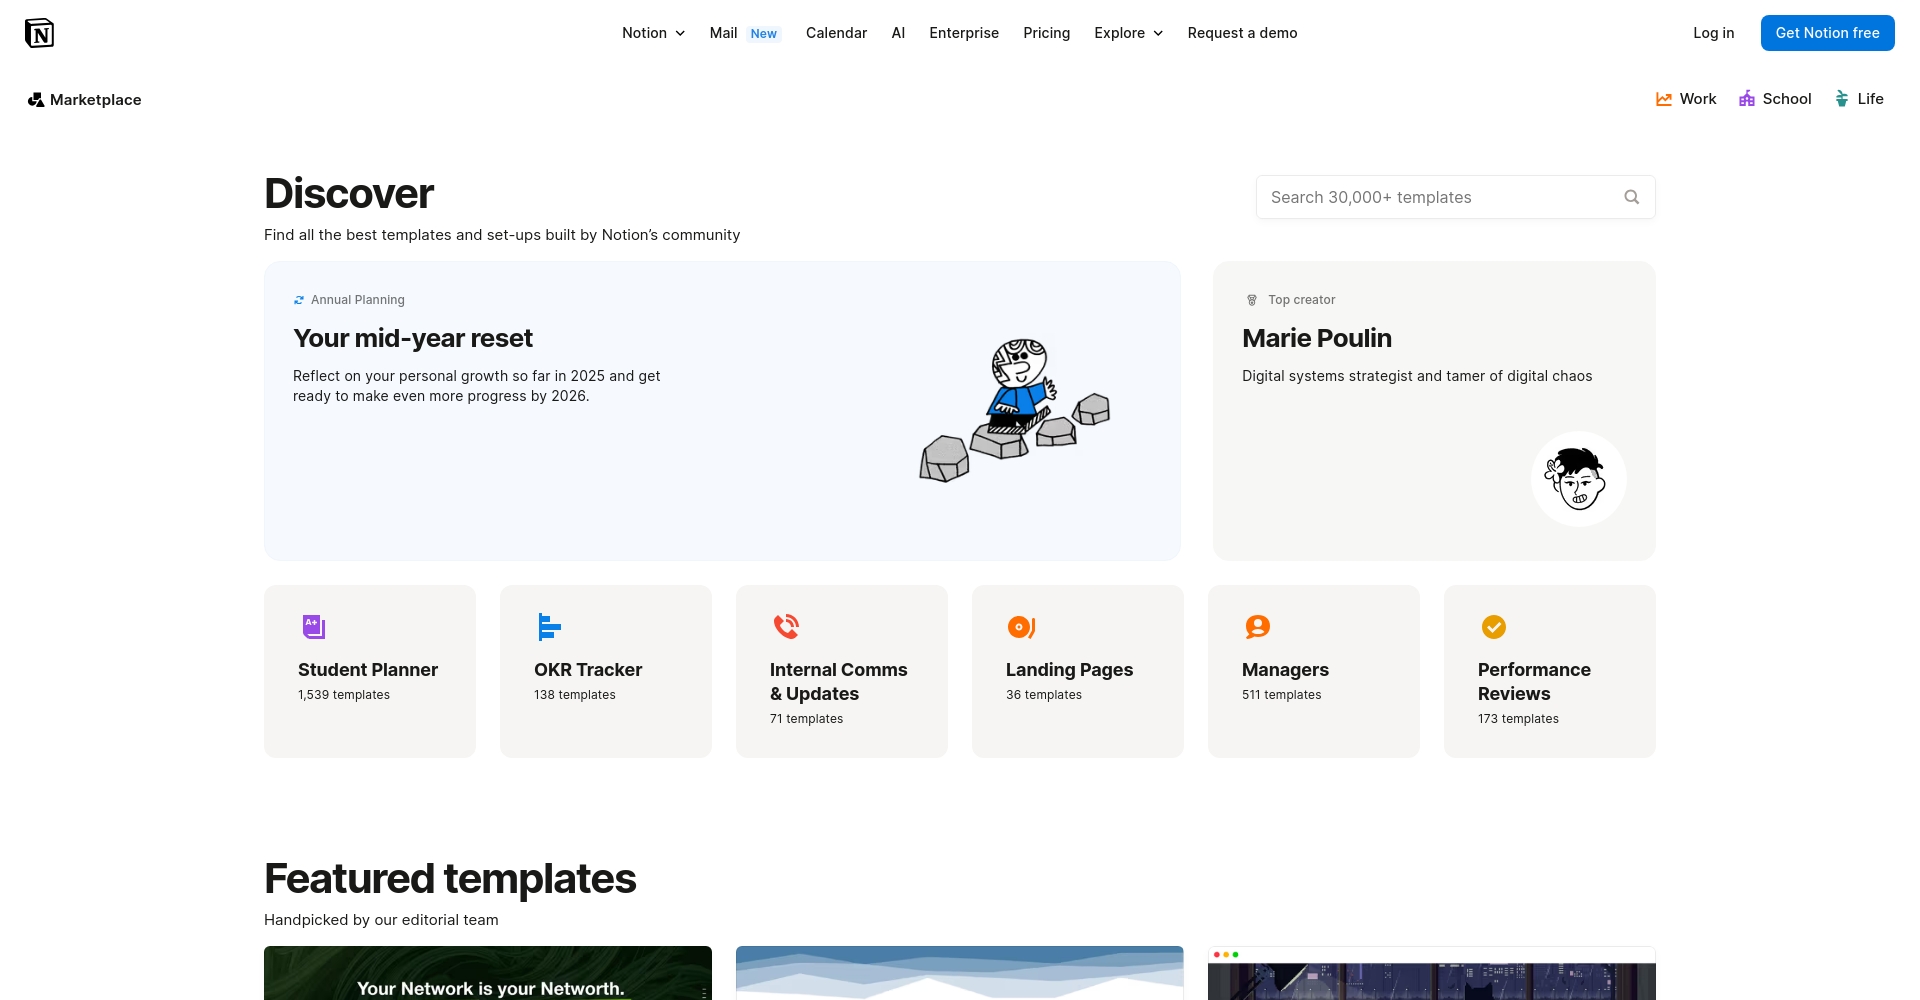The height and width of the screenshot is (1000, 1920).
Task: Select the School category link
Action: click(x=1775, y=99)
